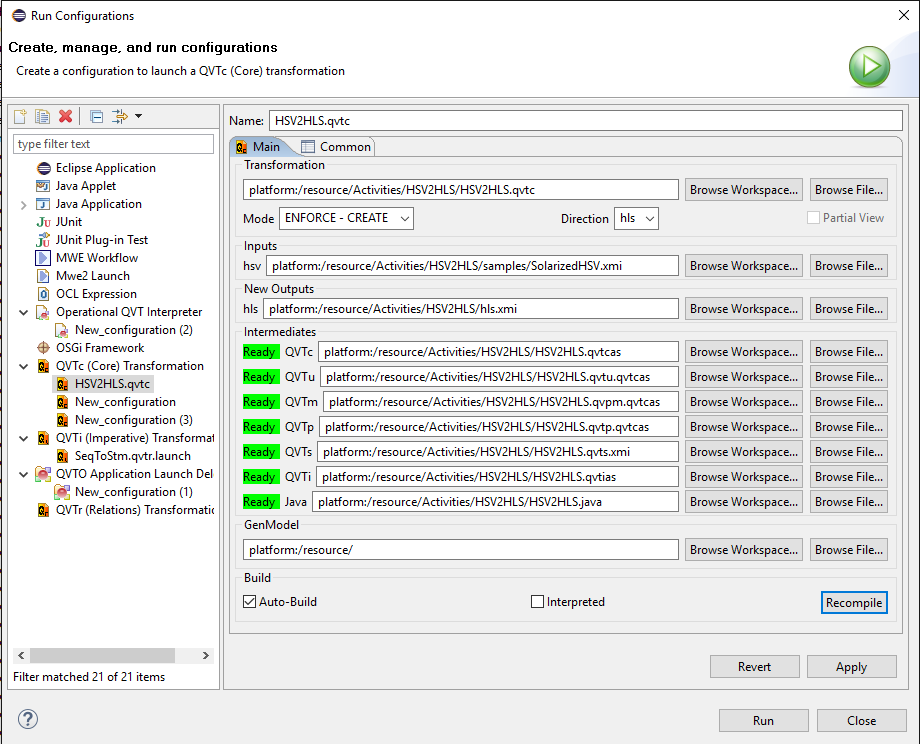Click the MWE Workflow icon

coord(43,258)
